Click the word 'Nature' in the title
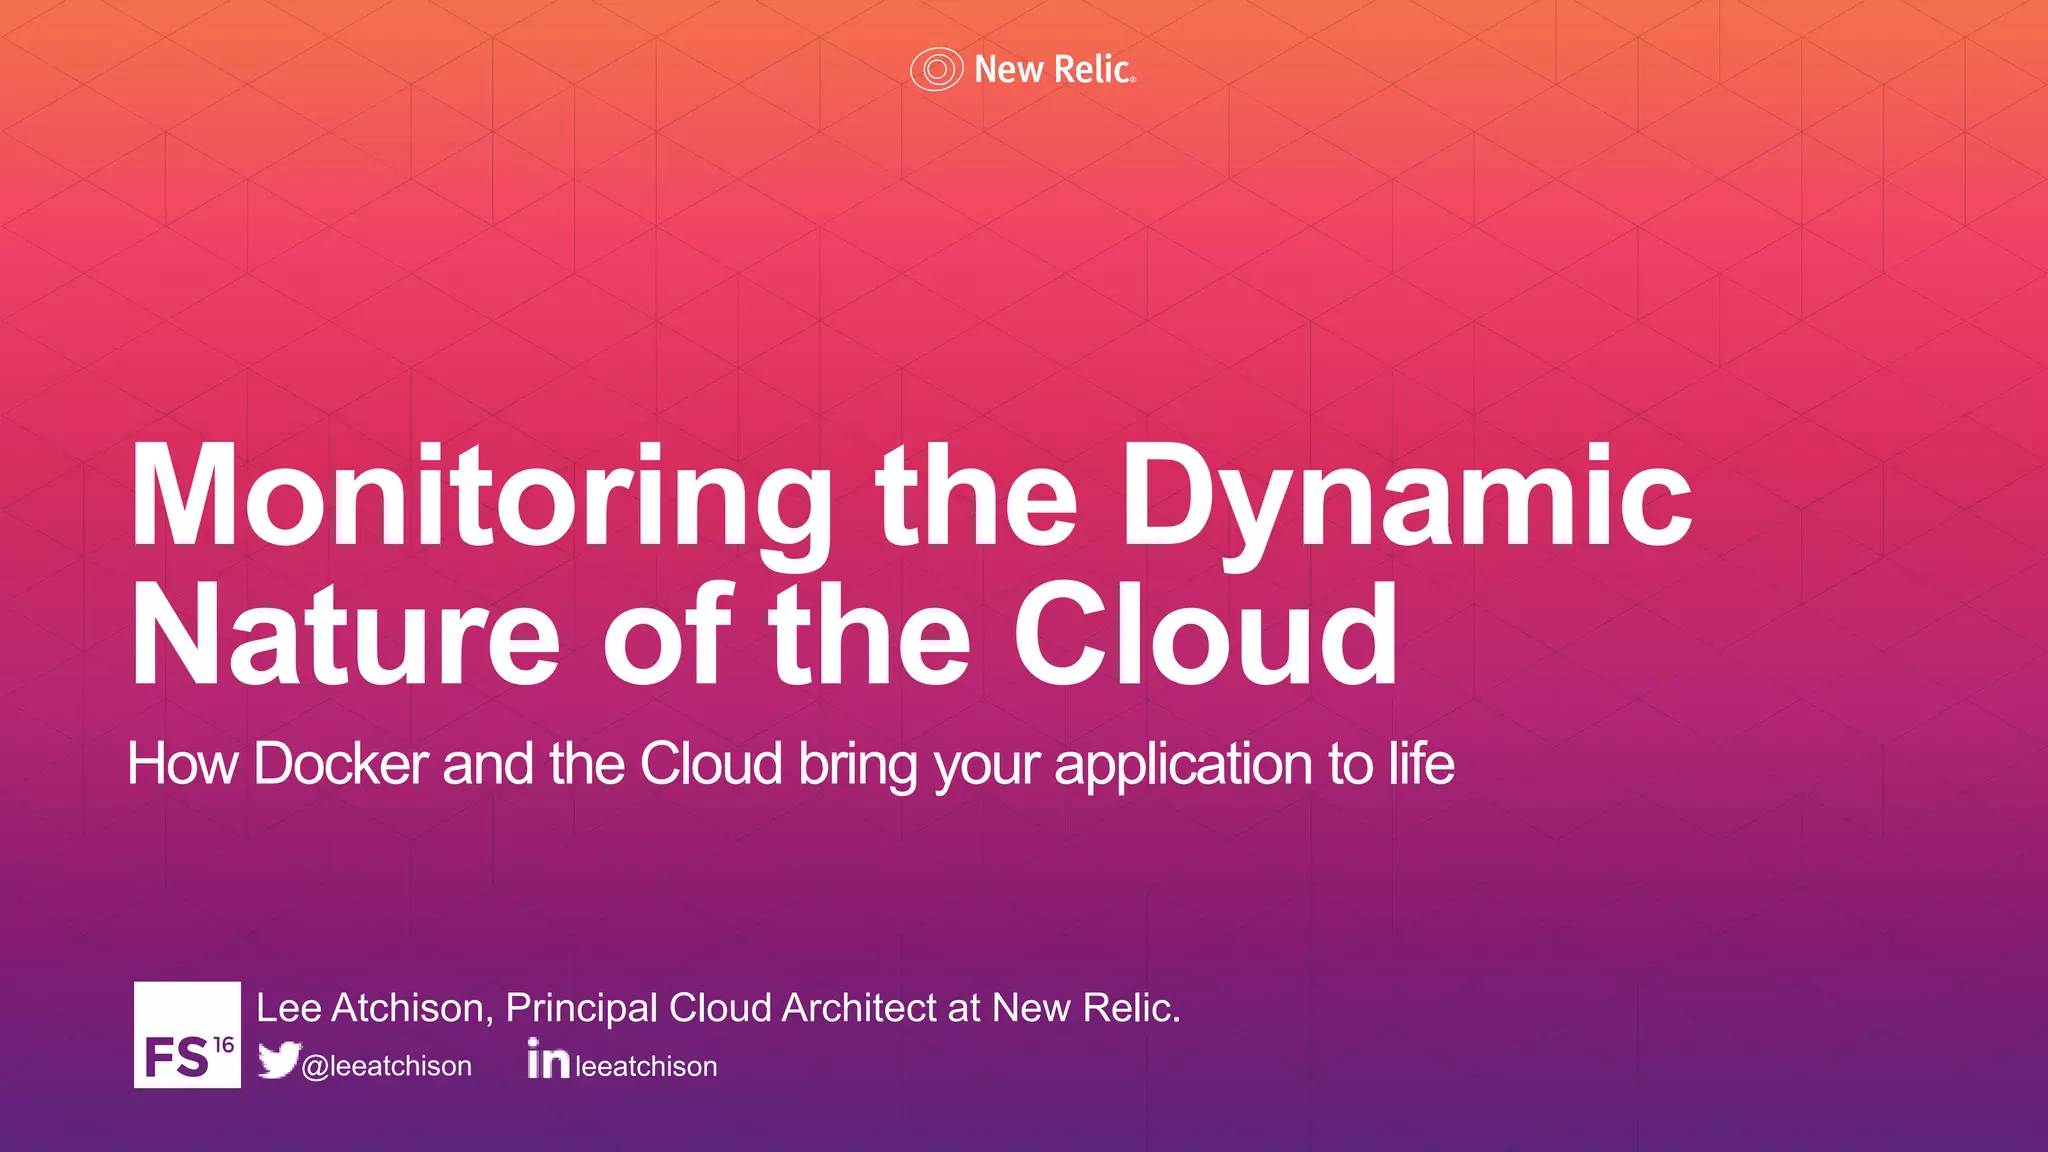 345,636
